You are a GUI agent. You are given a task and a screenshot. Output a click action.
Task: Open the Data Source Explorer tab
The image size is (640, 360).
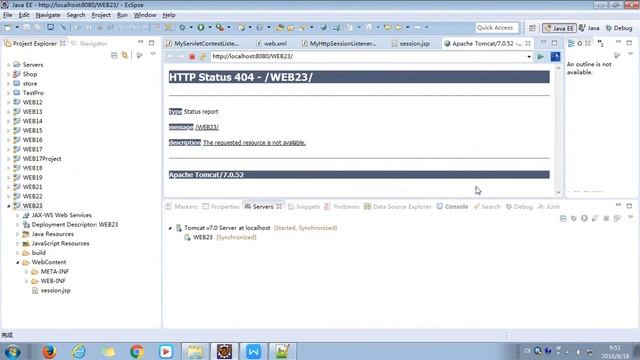click(x=398, y=207)
